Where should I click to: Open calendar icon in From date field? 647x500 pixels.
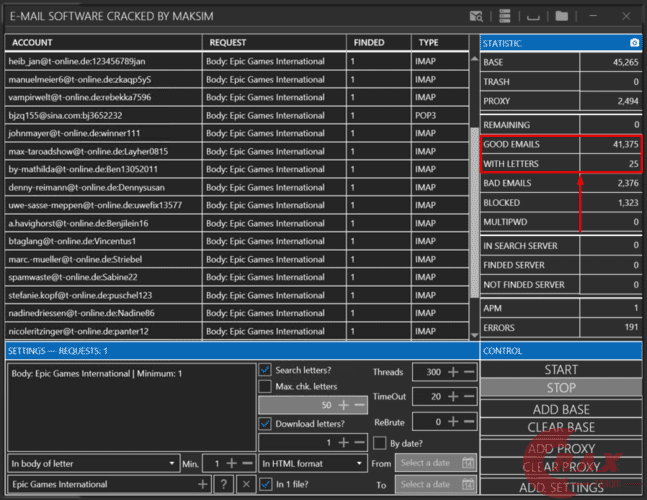[468, 463]
